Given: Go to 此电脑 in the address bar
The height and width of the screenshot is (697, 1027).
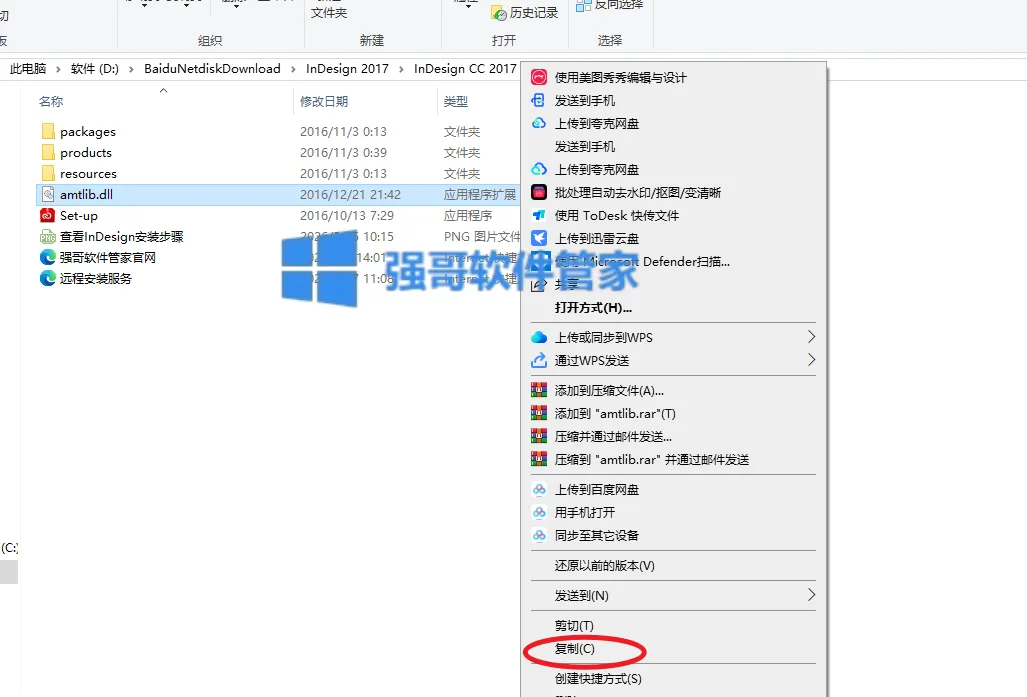Looking at the screenshot, I should [28, 69].
